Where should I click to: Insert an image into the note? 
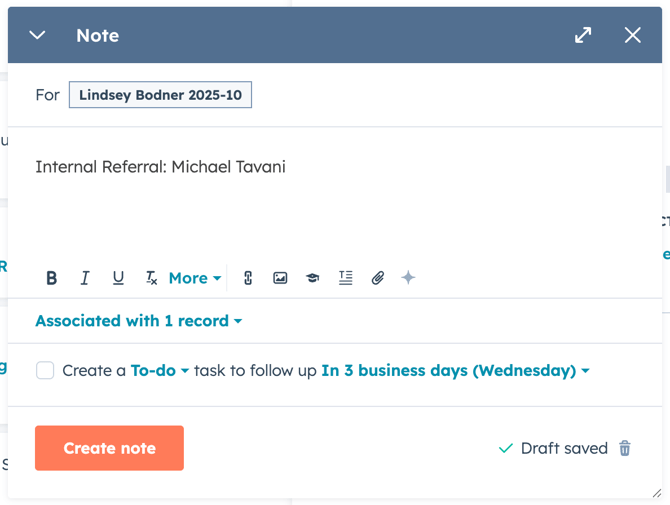click(x=280, y=278)
